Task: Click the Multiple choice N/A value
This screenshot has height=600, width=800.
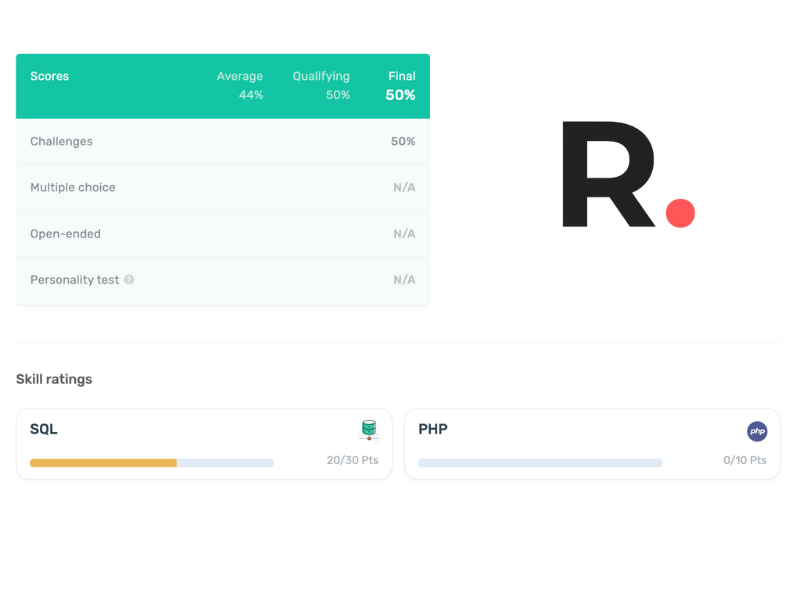Action: 404,187
